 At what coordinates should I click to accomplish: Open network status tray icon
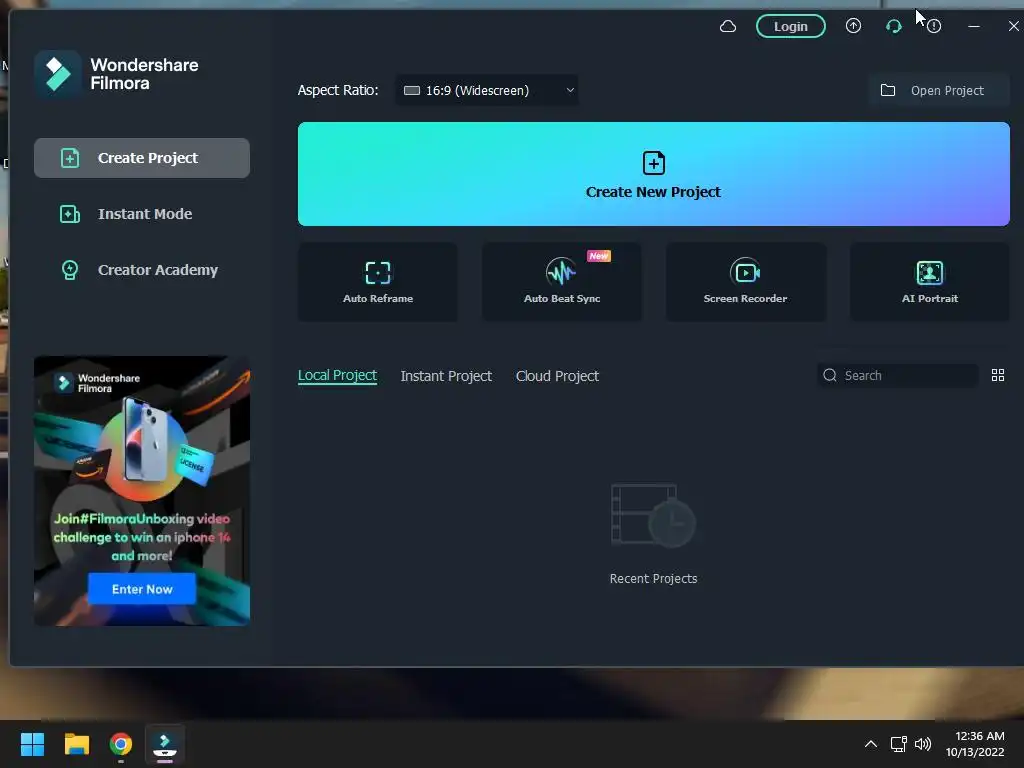(899, 744)
